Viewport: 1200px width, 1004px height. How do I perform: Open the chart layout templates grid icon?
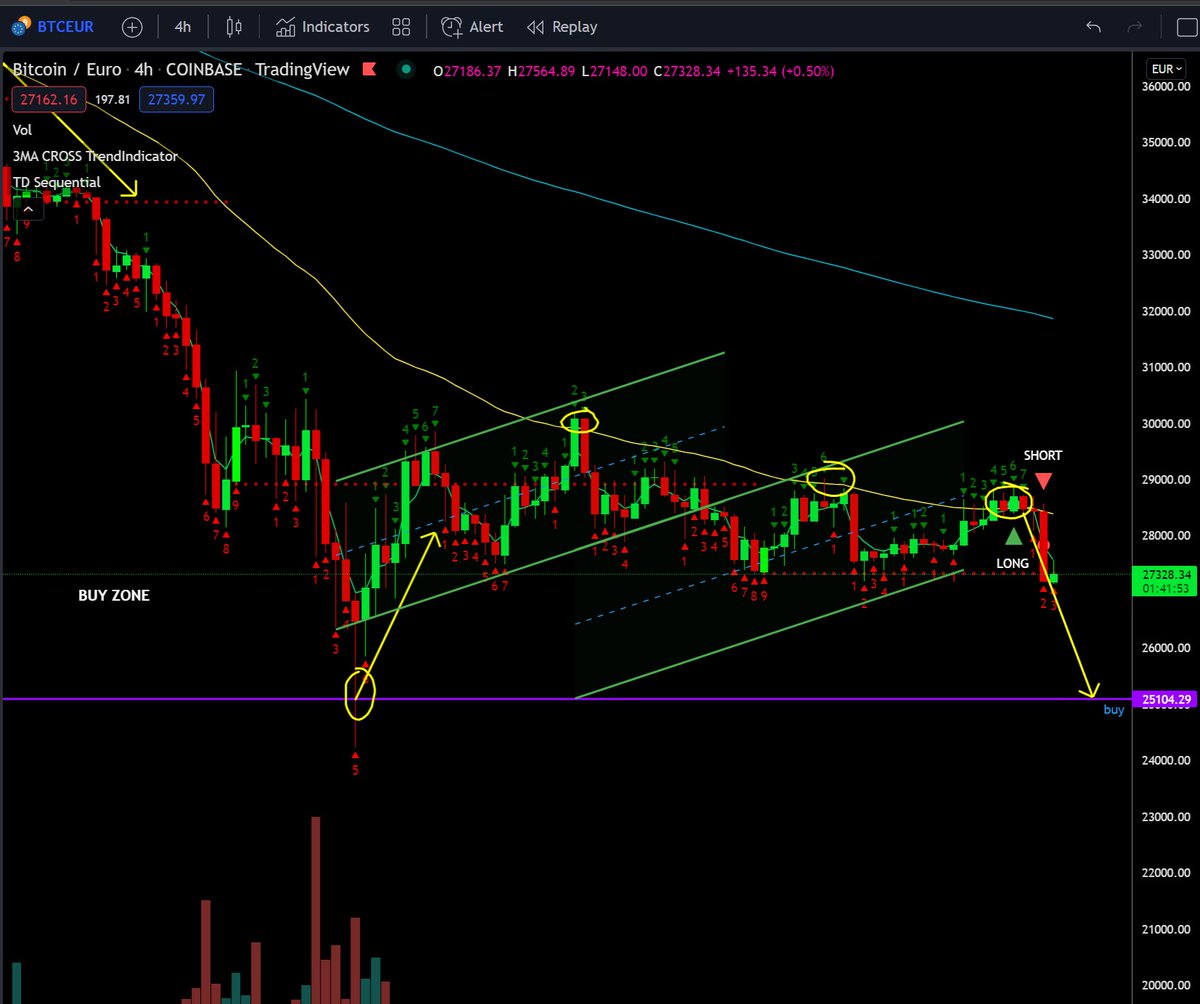401,27
